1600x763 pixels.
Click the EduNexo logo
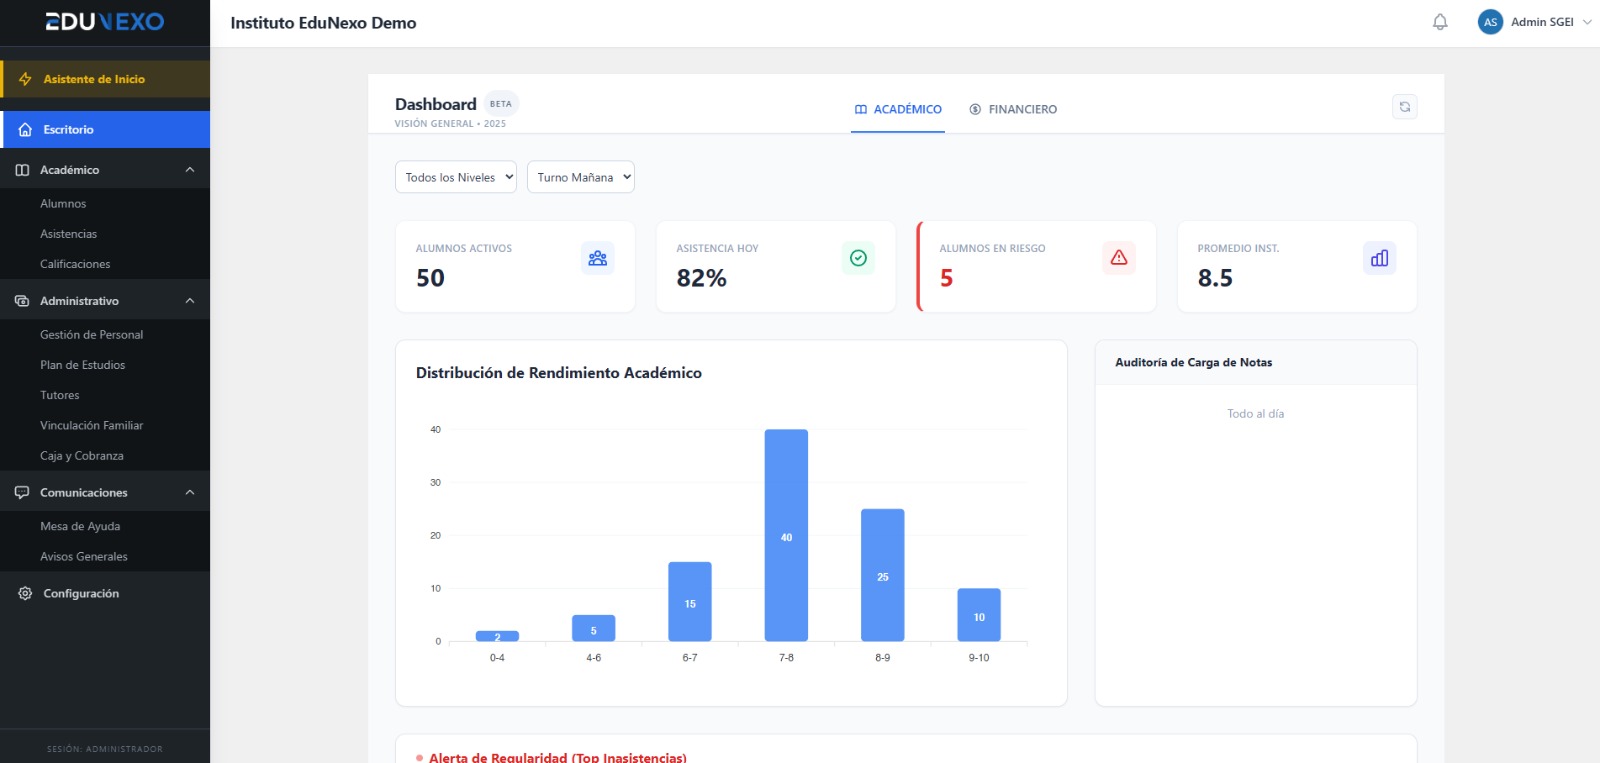(x=105, y=22)
